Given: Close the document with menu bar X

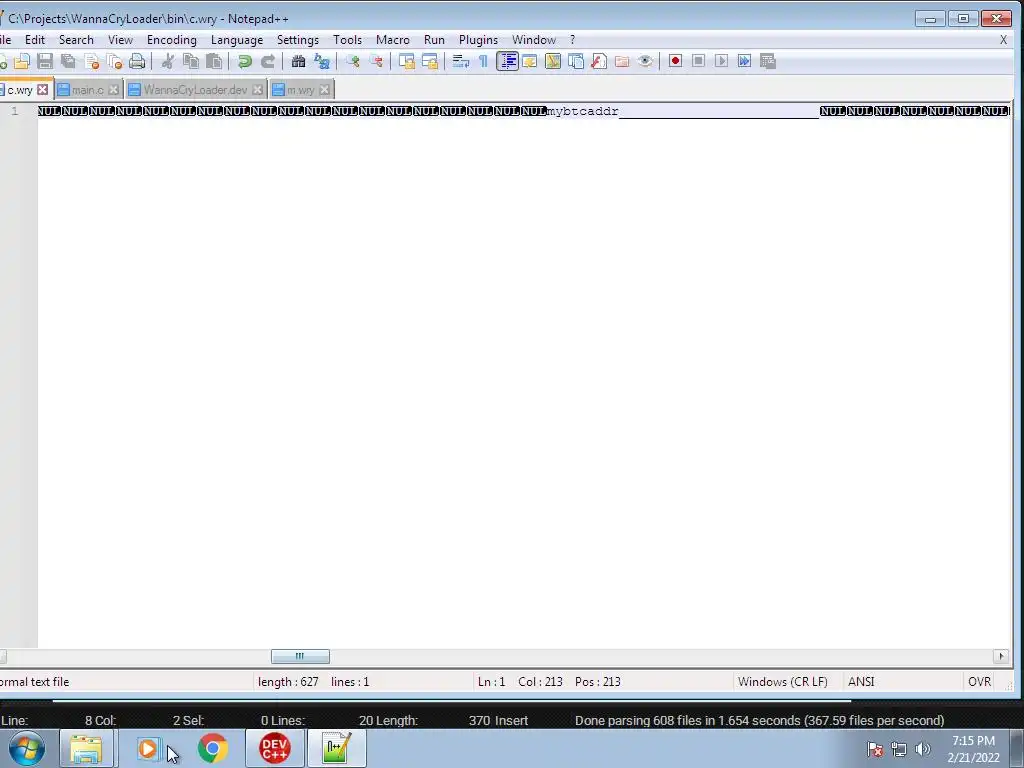Looking at the screenshot, I should (1003, 40).
